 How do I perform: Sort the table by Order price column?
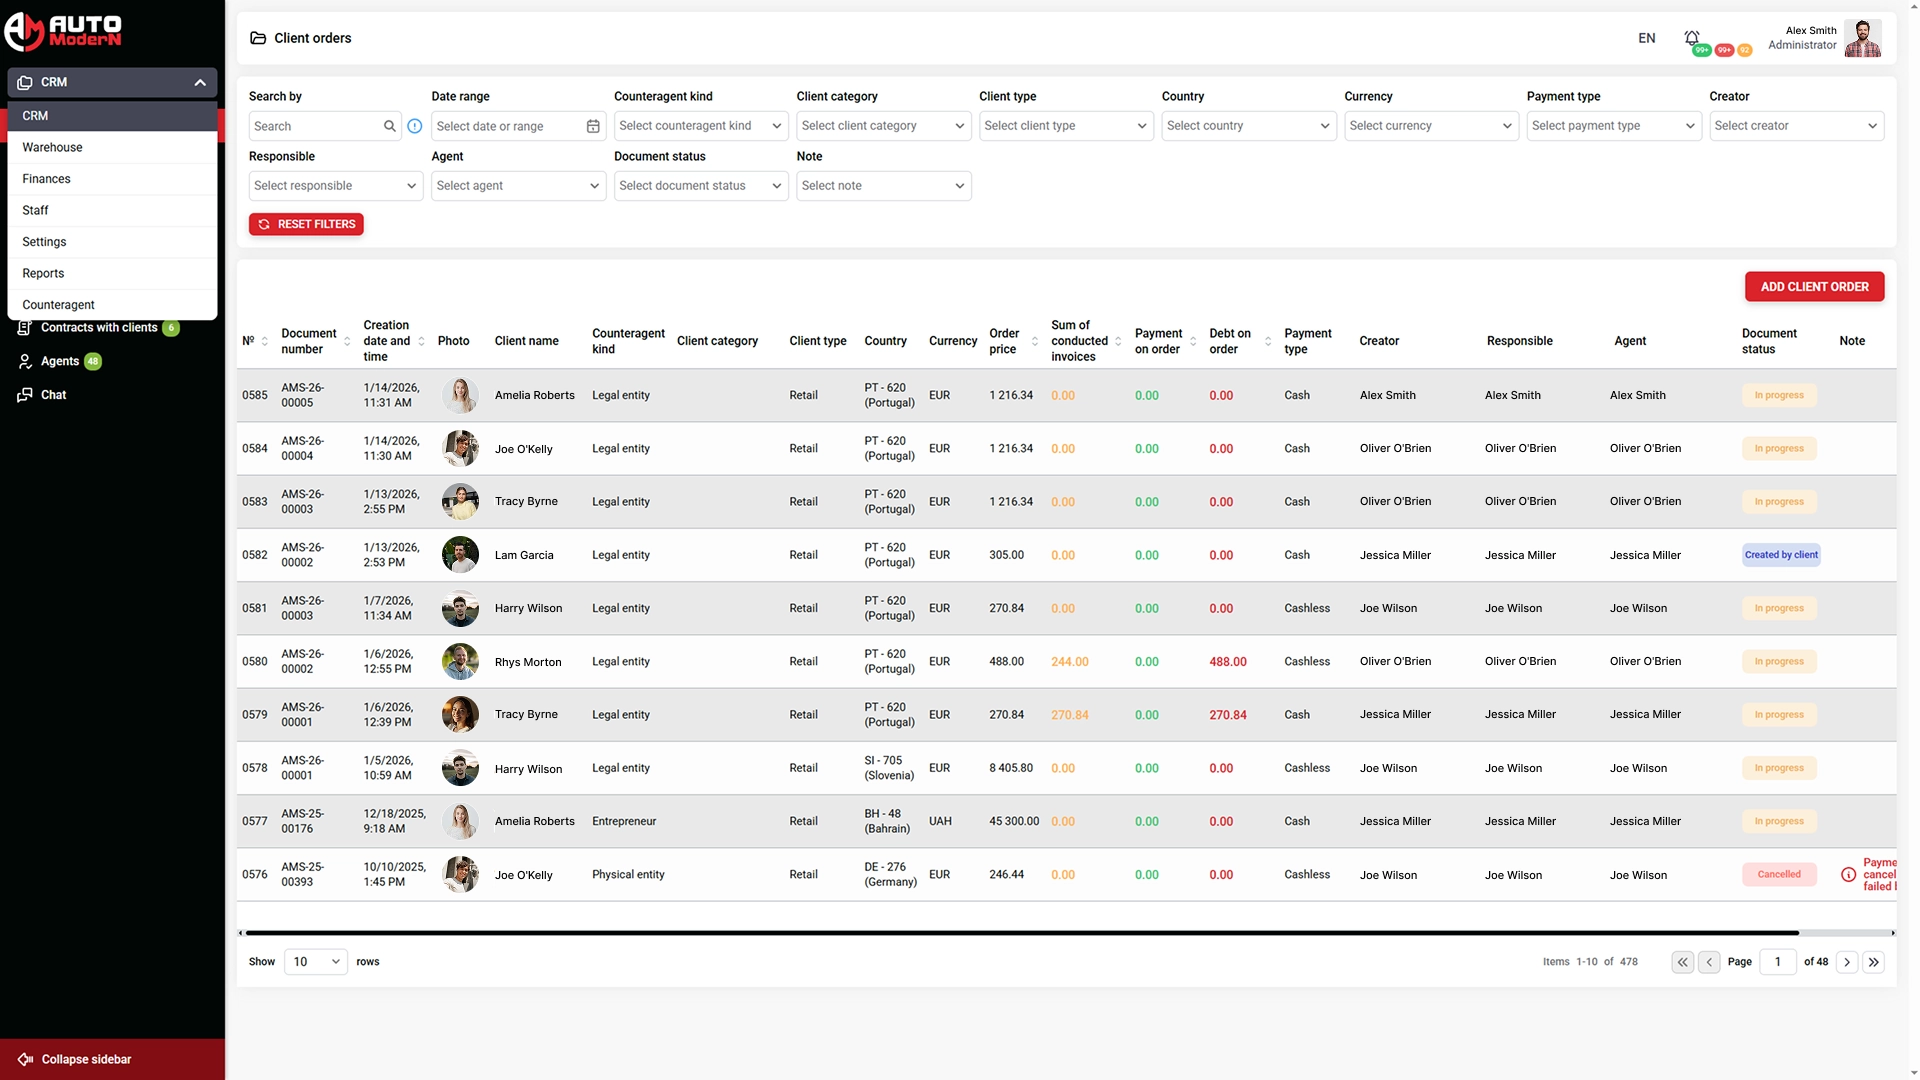point(1034,341)
